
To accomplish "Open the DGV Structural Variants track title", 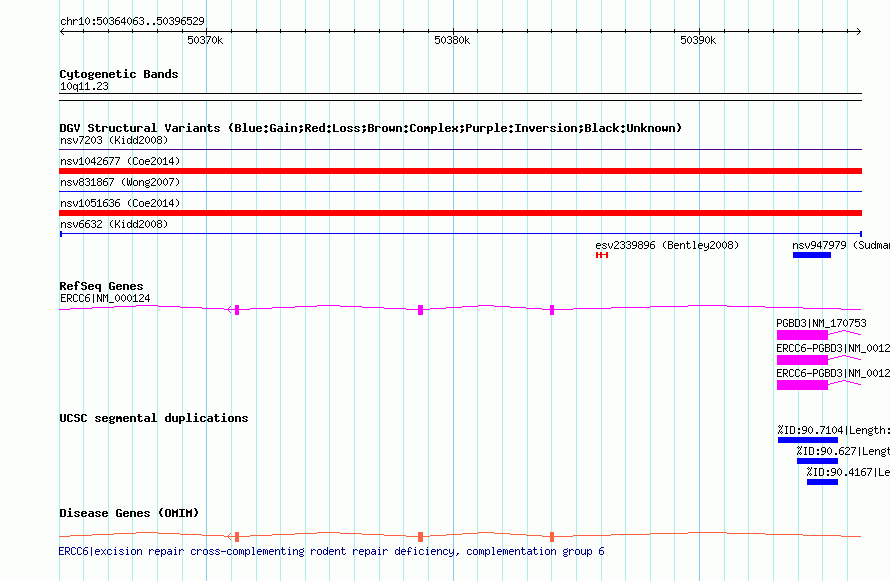I will pos(371,128).
